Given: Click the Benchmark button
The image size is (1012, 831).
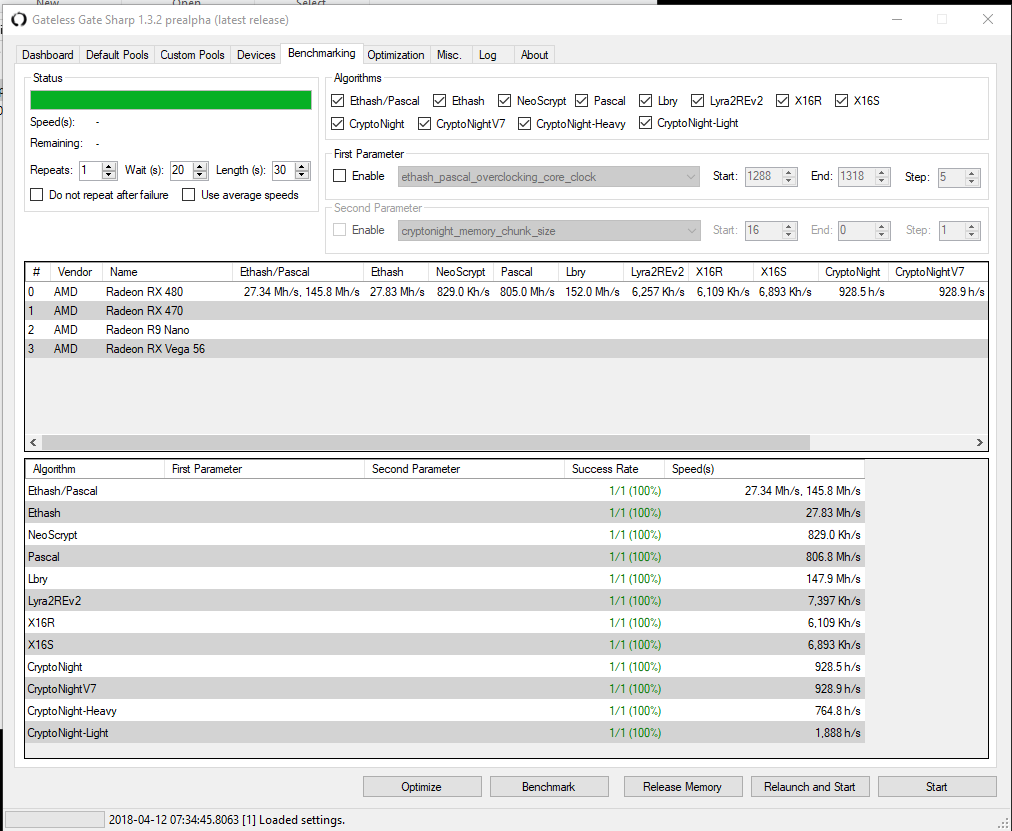Looking at the screenshot, I should [x=549, y=786].
